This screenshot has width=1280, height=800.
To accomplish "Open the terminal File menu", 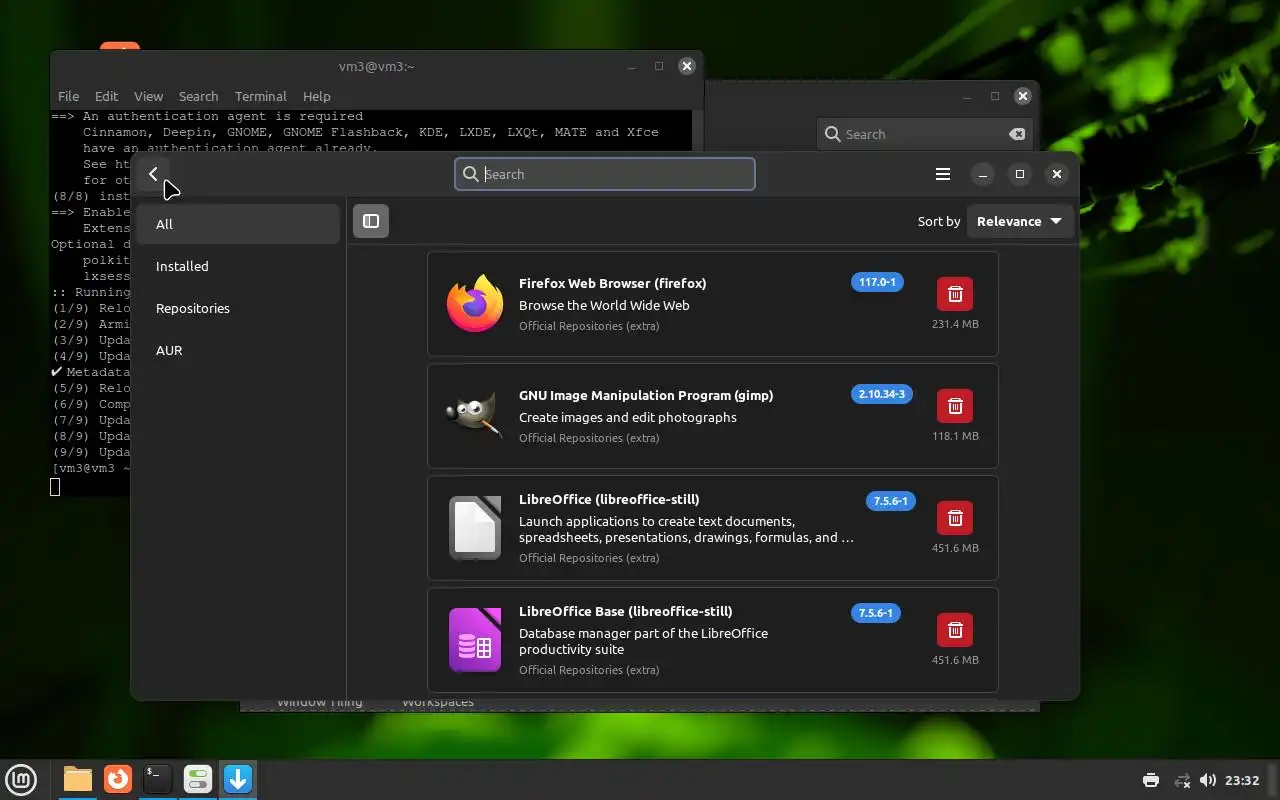I will [68, 96].
